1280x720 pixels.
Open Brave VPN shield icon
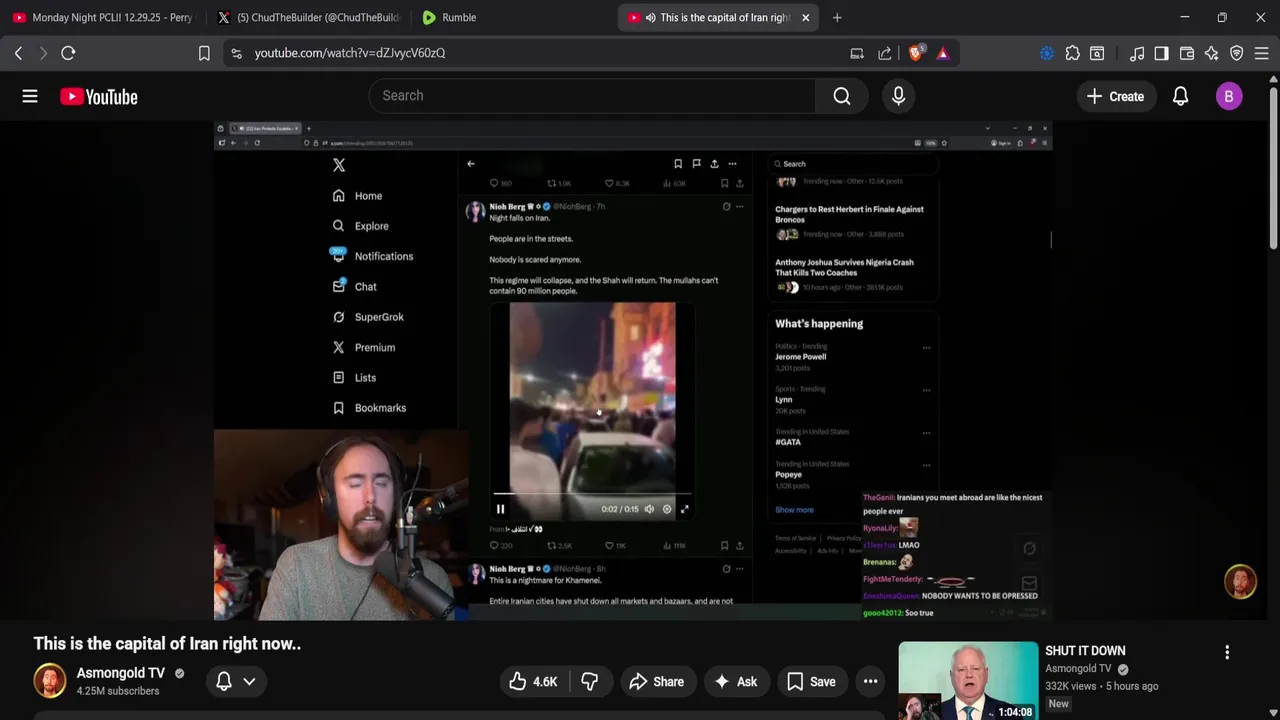(1237, 53)
